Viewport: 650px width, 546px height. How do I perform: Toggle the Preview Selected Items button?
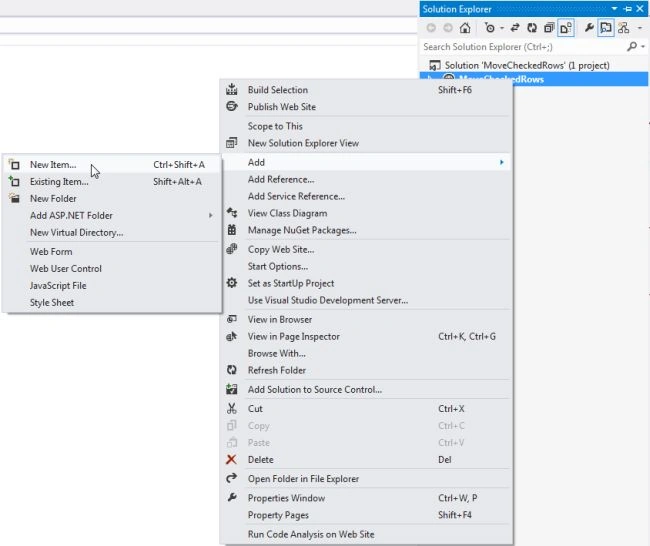point(606,28)
